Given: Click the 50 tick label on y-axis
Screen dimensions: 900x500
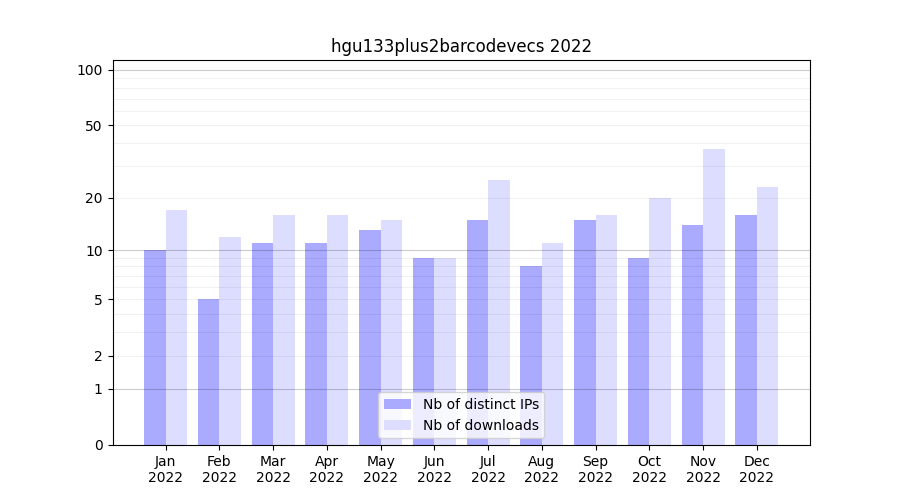Looking at the screenshot, I should pyautogui.click(x=93, y=126).
